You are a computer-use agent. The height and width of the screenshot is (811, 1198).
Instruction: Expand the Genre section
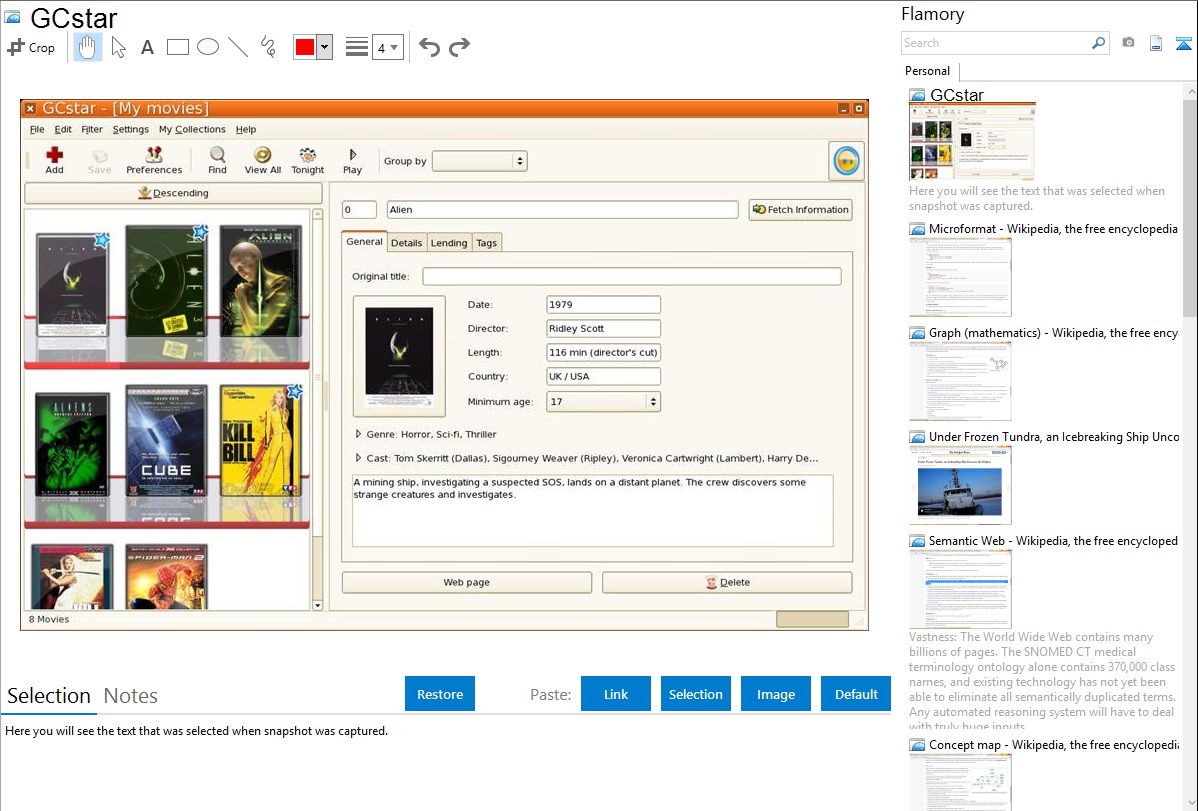(x=358, y=434)
